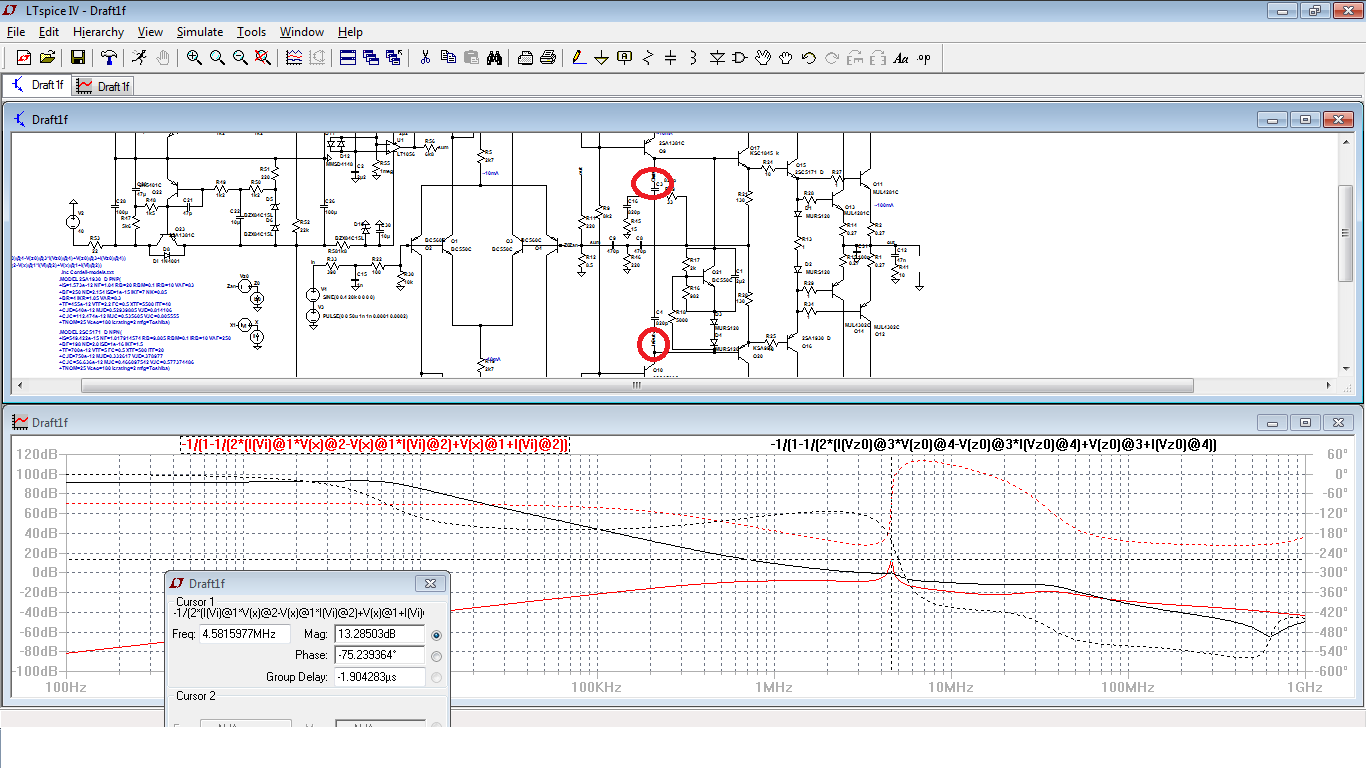
Task: Click the black trace label with I(Vz0)@3
Action: click(x=993, y=444)
